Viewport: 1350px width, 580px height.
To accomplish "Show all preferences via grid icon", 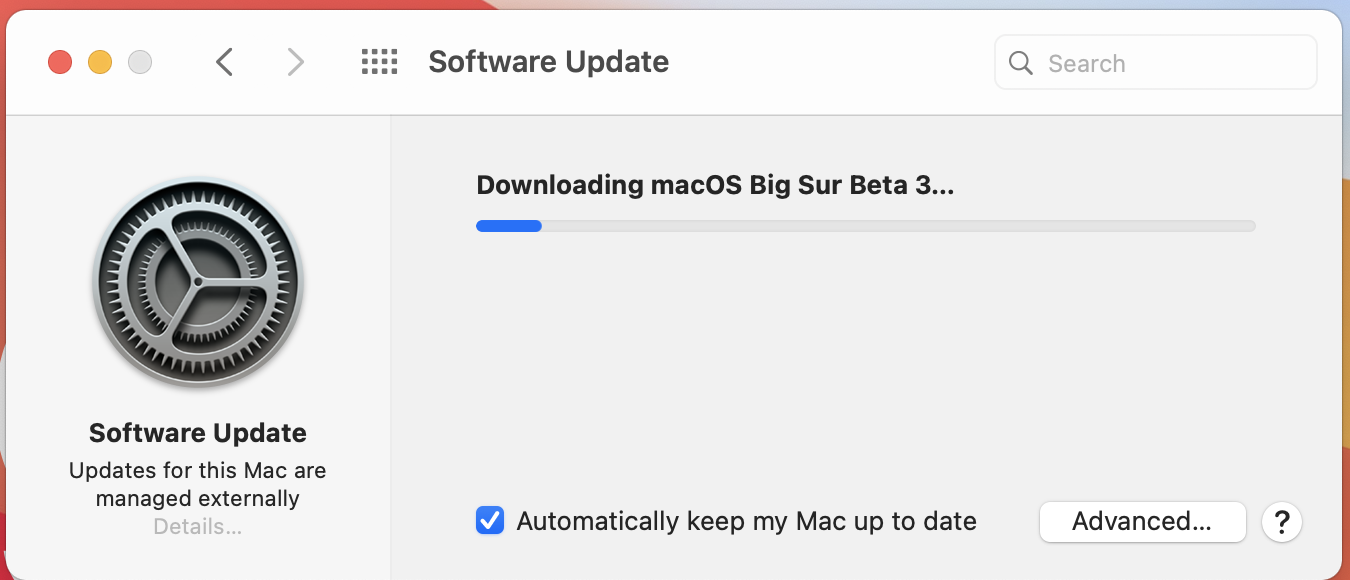I will [379, 62].
